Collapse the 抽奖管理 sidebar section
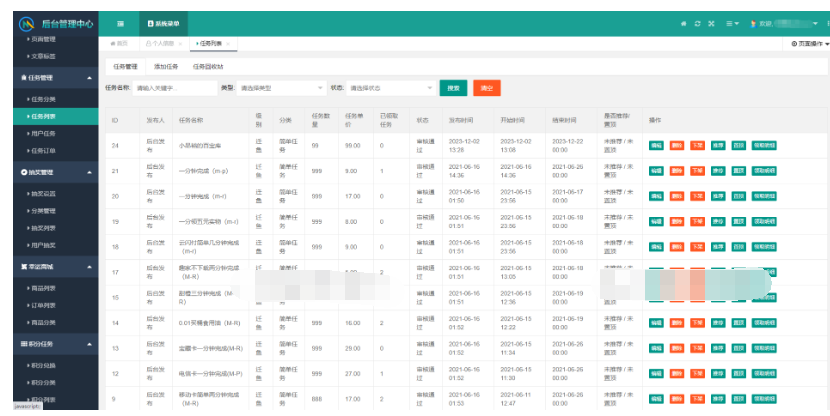The width and height of the screenshot is (830, 416). tap(89, 172)
